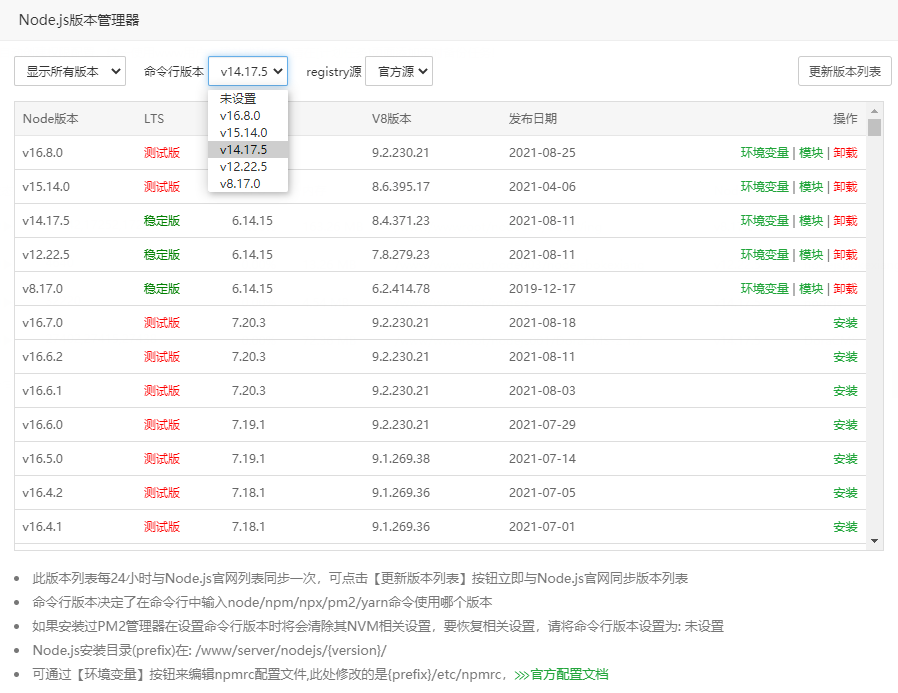898x693 pixels.
Task: Click the table vertical scrollbar thumb
Action: click(x=875, y=127)
